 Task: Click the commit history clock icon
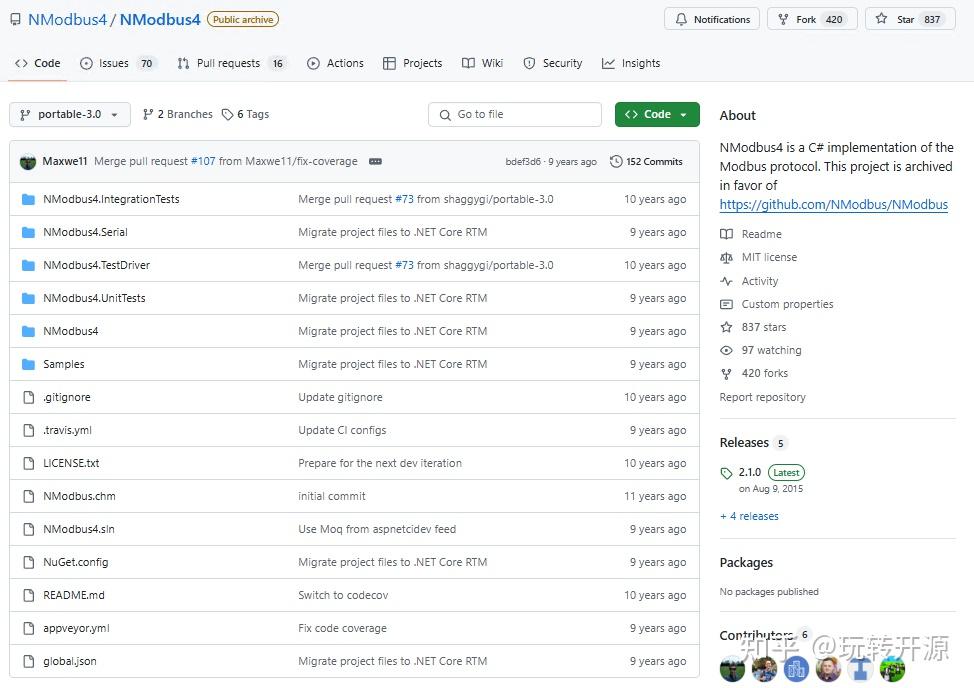616,161
